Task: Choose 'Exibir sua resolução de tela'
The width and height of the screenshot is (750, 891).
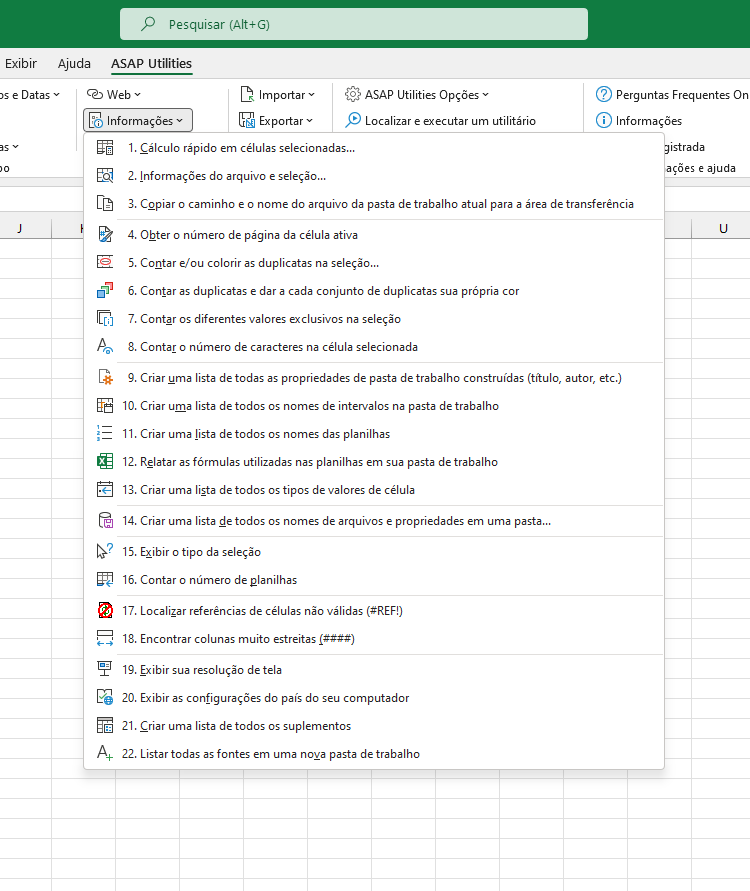Action: [374, 669]
